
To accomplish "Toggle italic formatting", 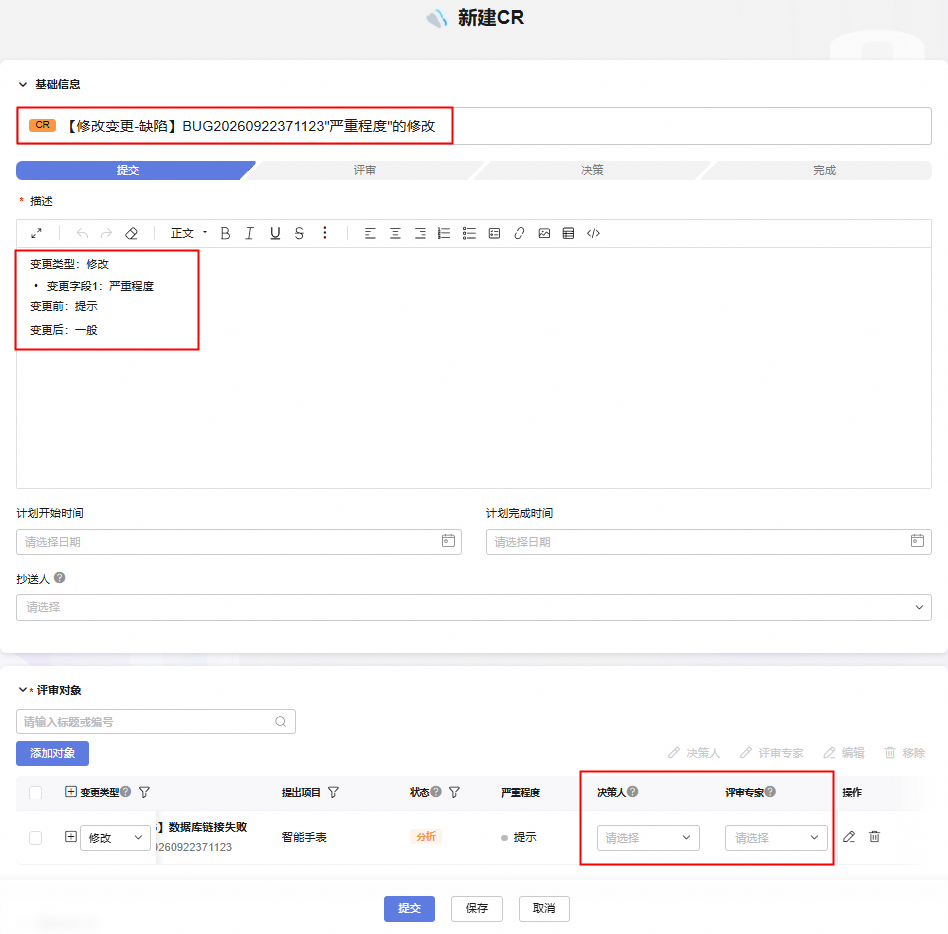I will tap(249, 233).
